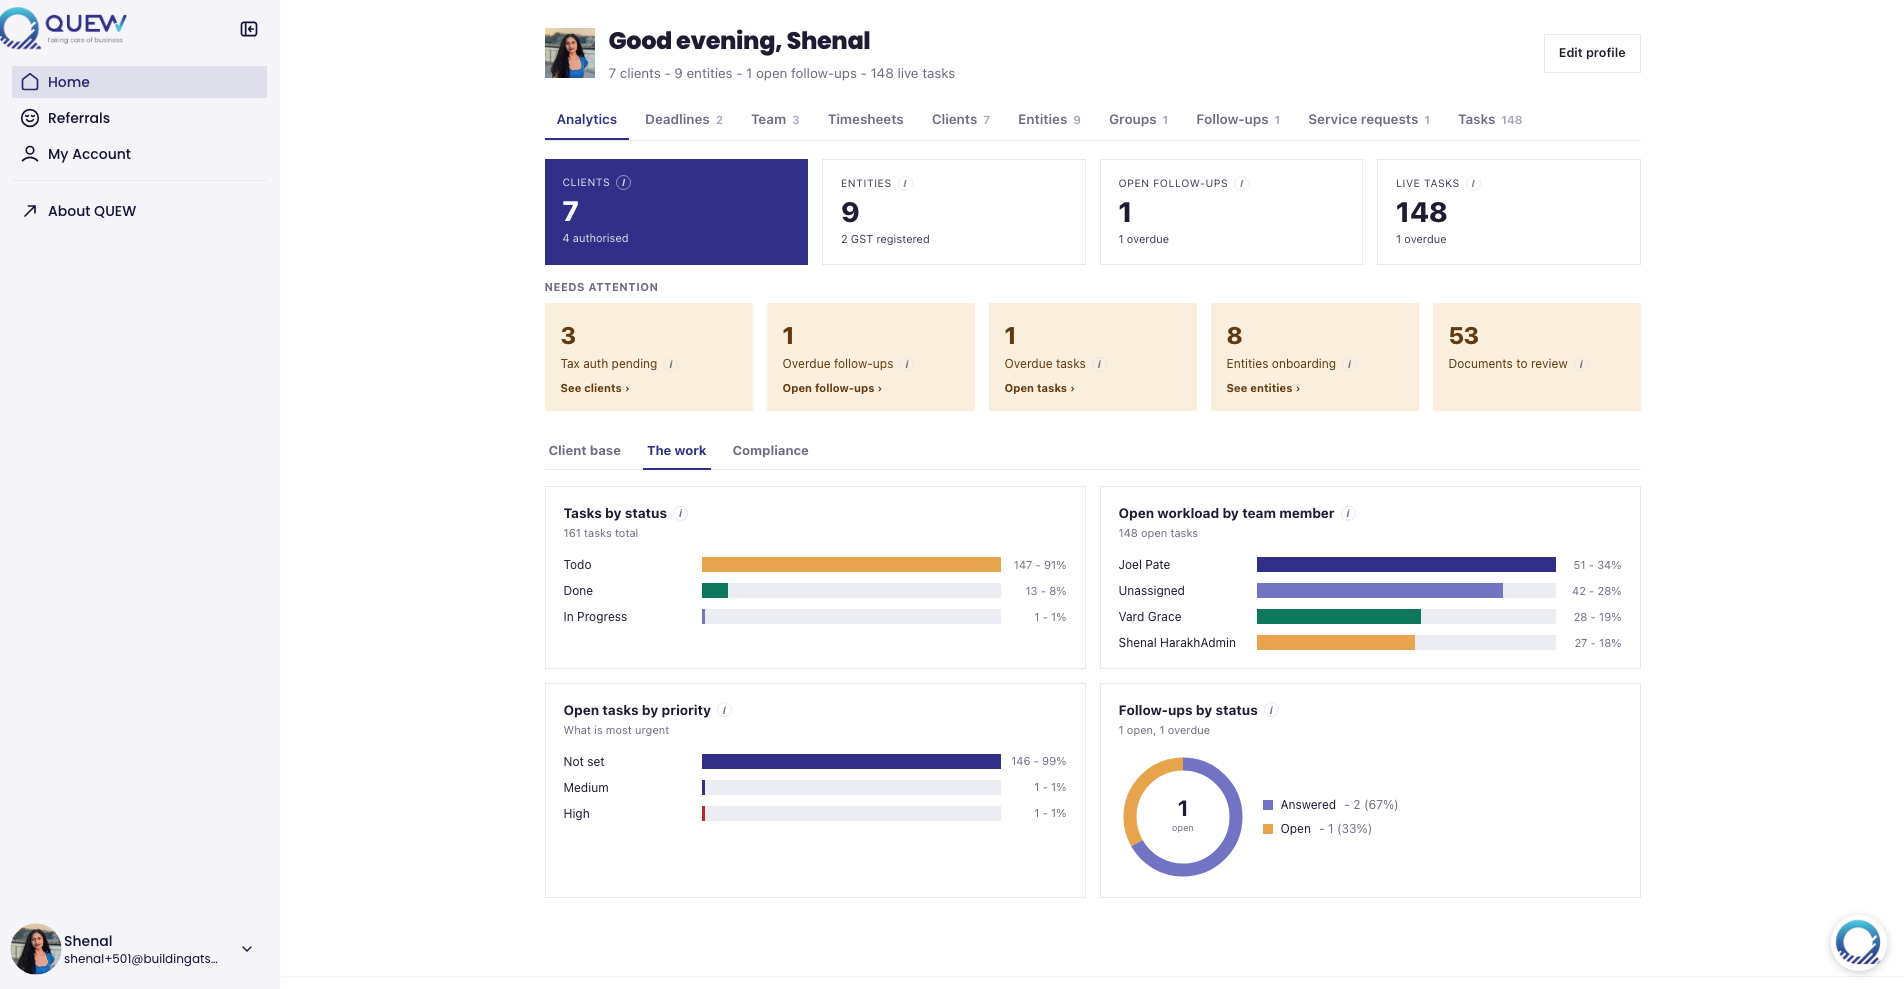Open the QUEW chat bubble widget
The width and height of the screenshot is (1904, 989).
[1859, 943]
